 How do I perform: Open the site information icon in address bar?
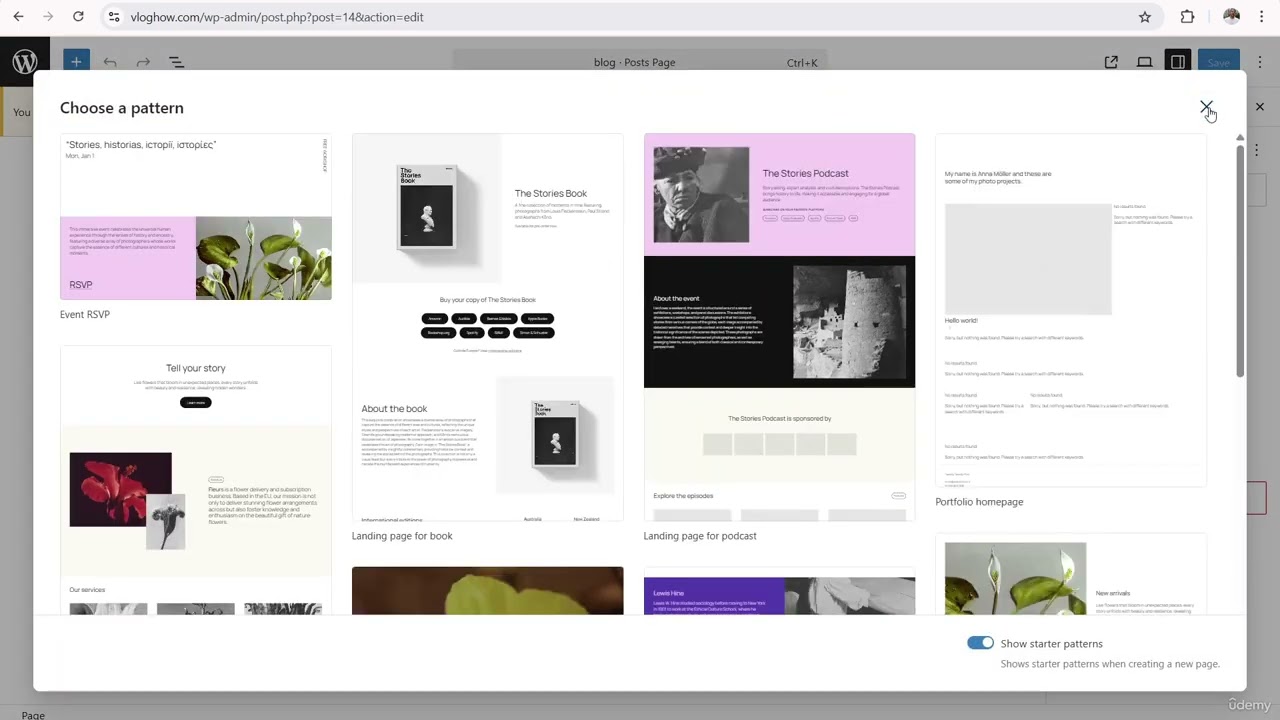(114, 17)
